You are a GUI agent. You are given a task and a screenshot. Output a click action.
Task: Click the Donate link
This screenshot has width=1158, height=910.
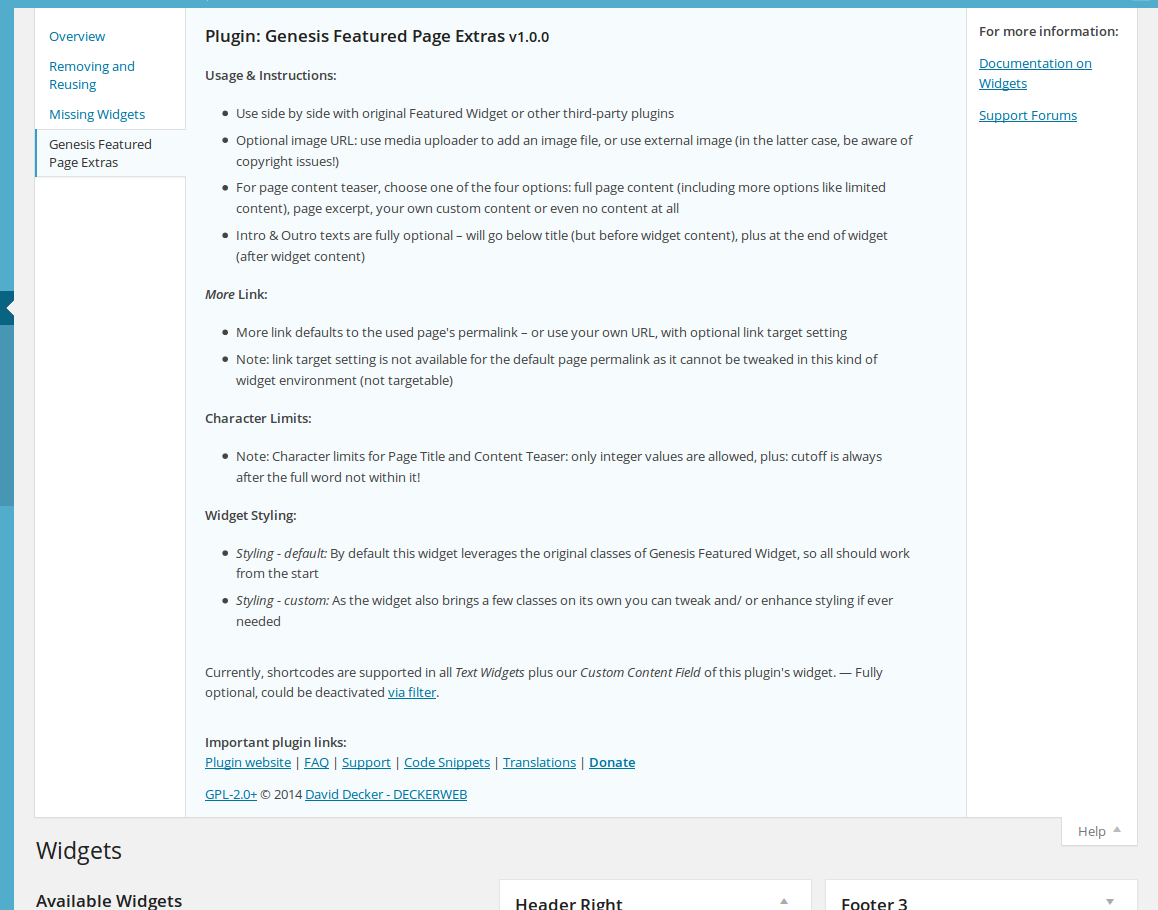click(611, 762)
